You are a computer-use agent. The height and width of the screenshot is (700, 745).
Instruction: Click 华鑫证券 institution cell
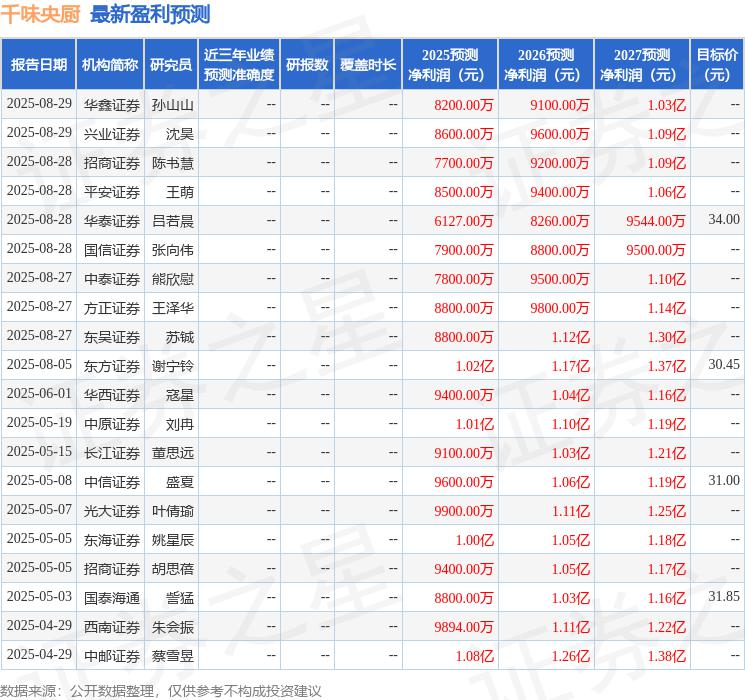[112, 105]
